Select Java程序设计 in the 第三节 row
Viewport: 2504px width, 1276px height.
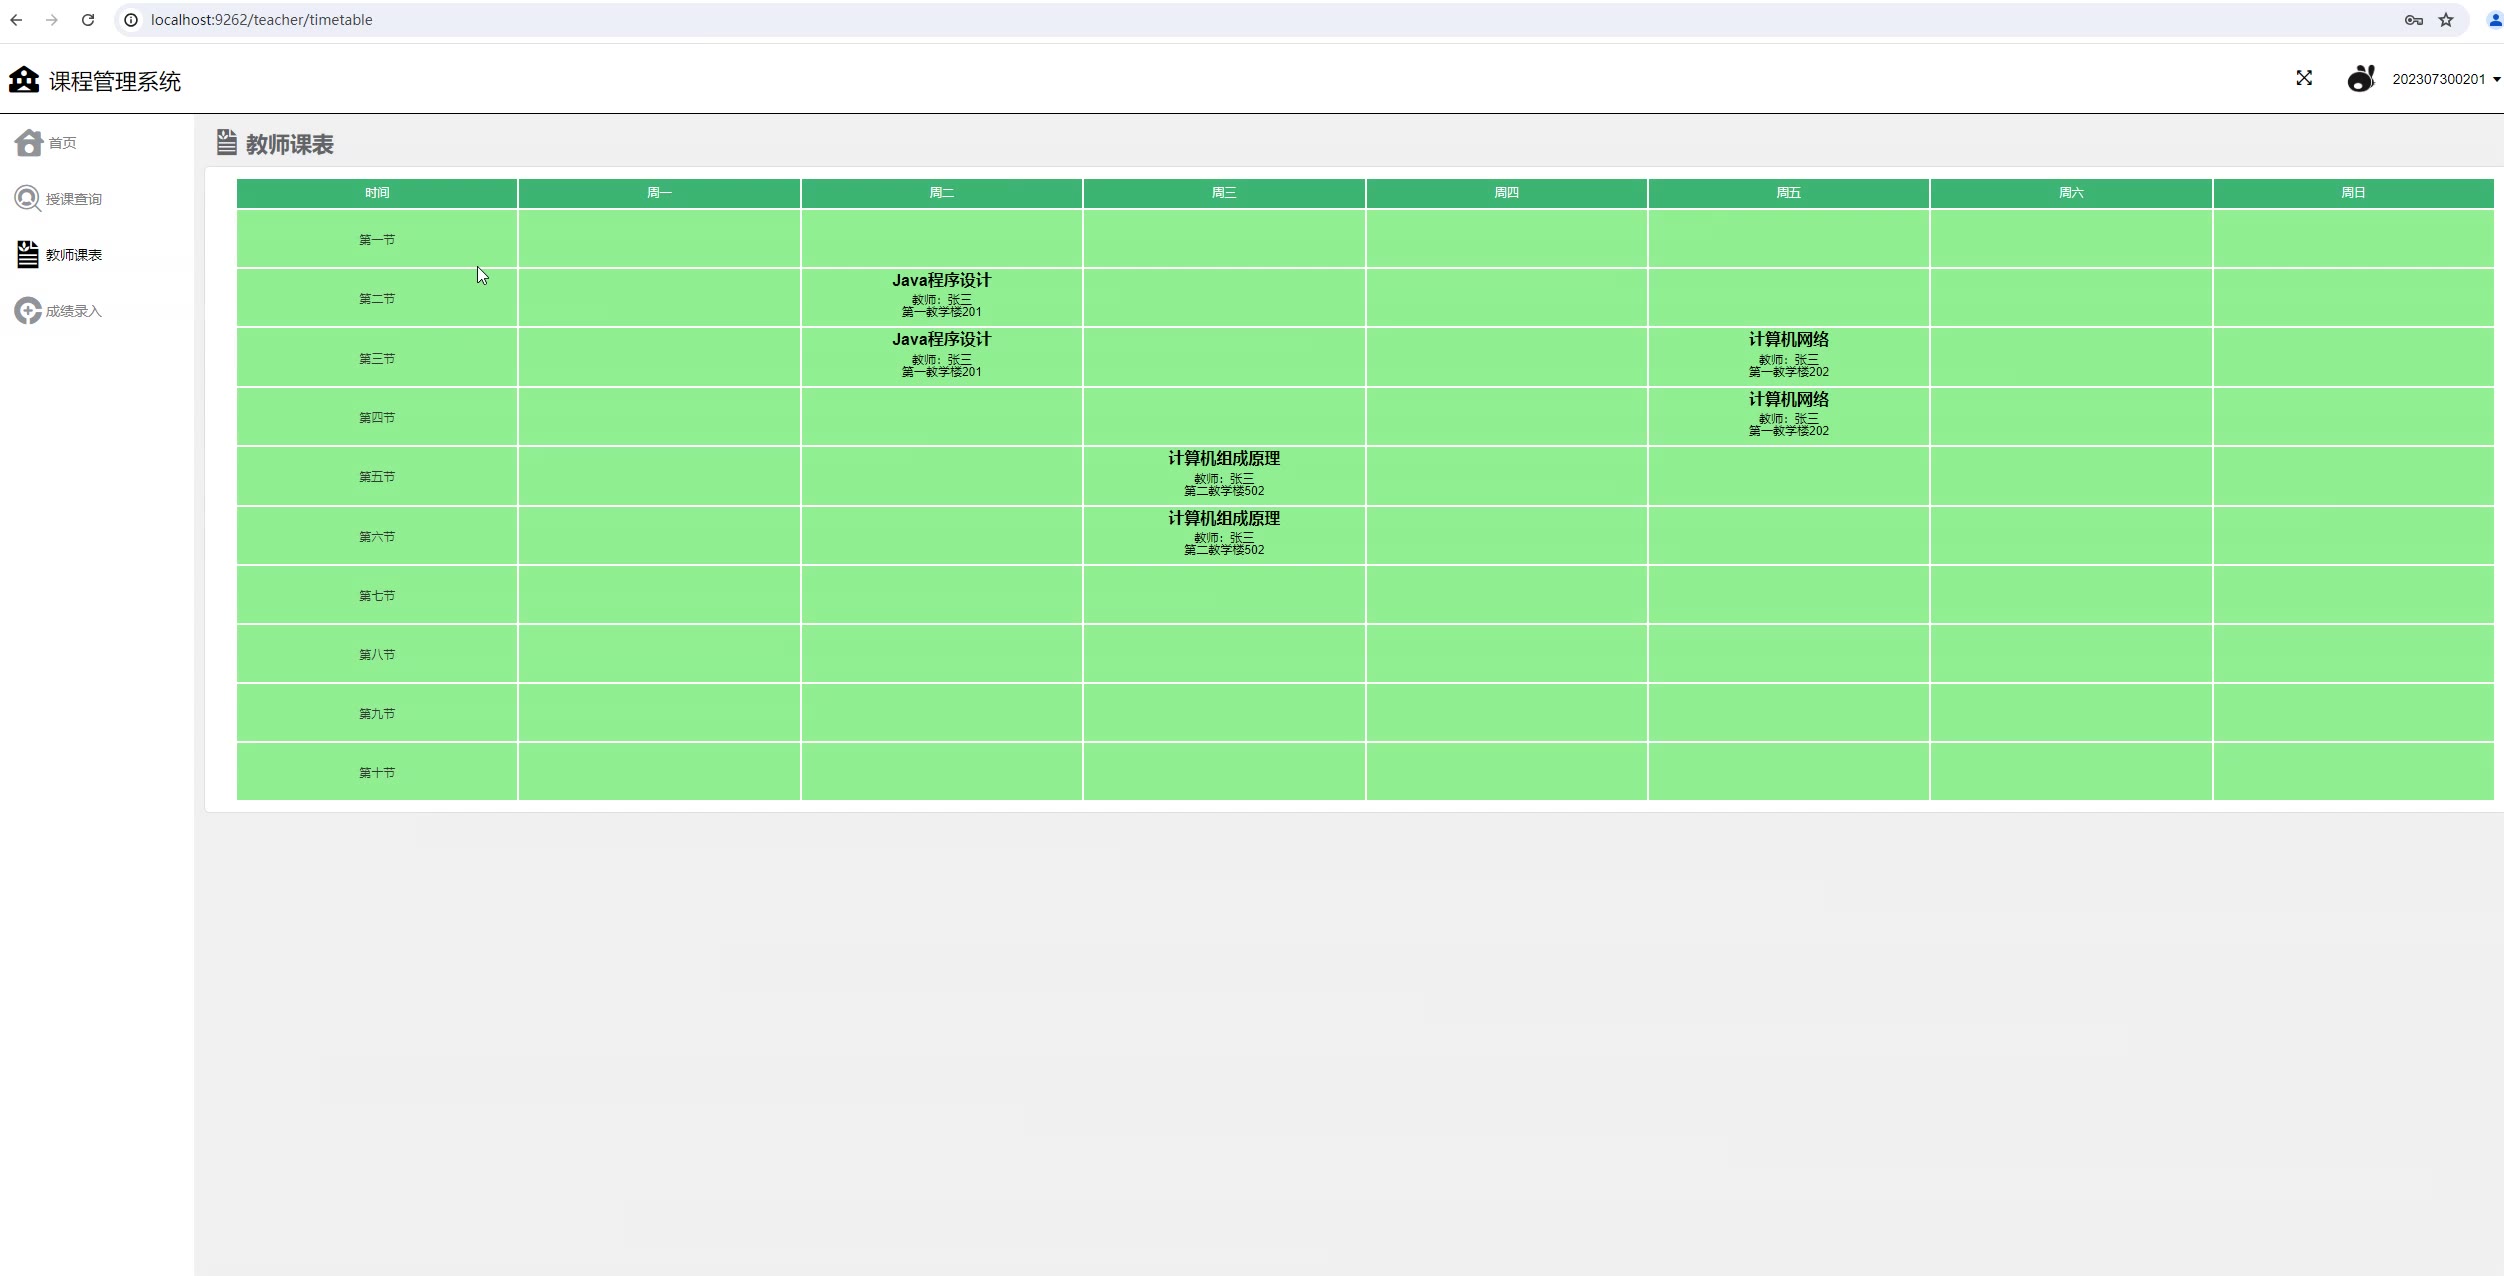click(x=941, y=340)
